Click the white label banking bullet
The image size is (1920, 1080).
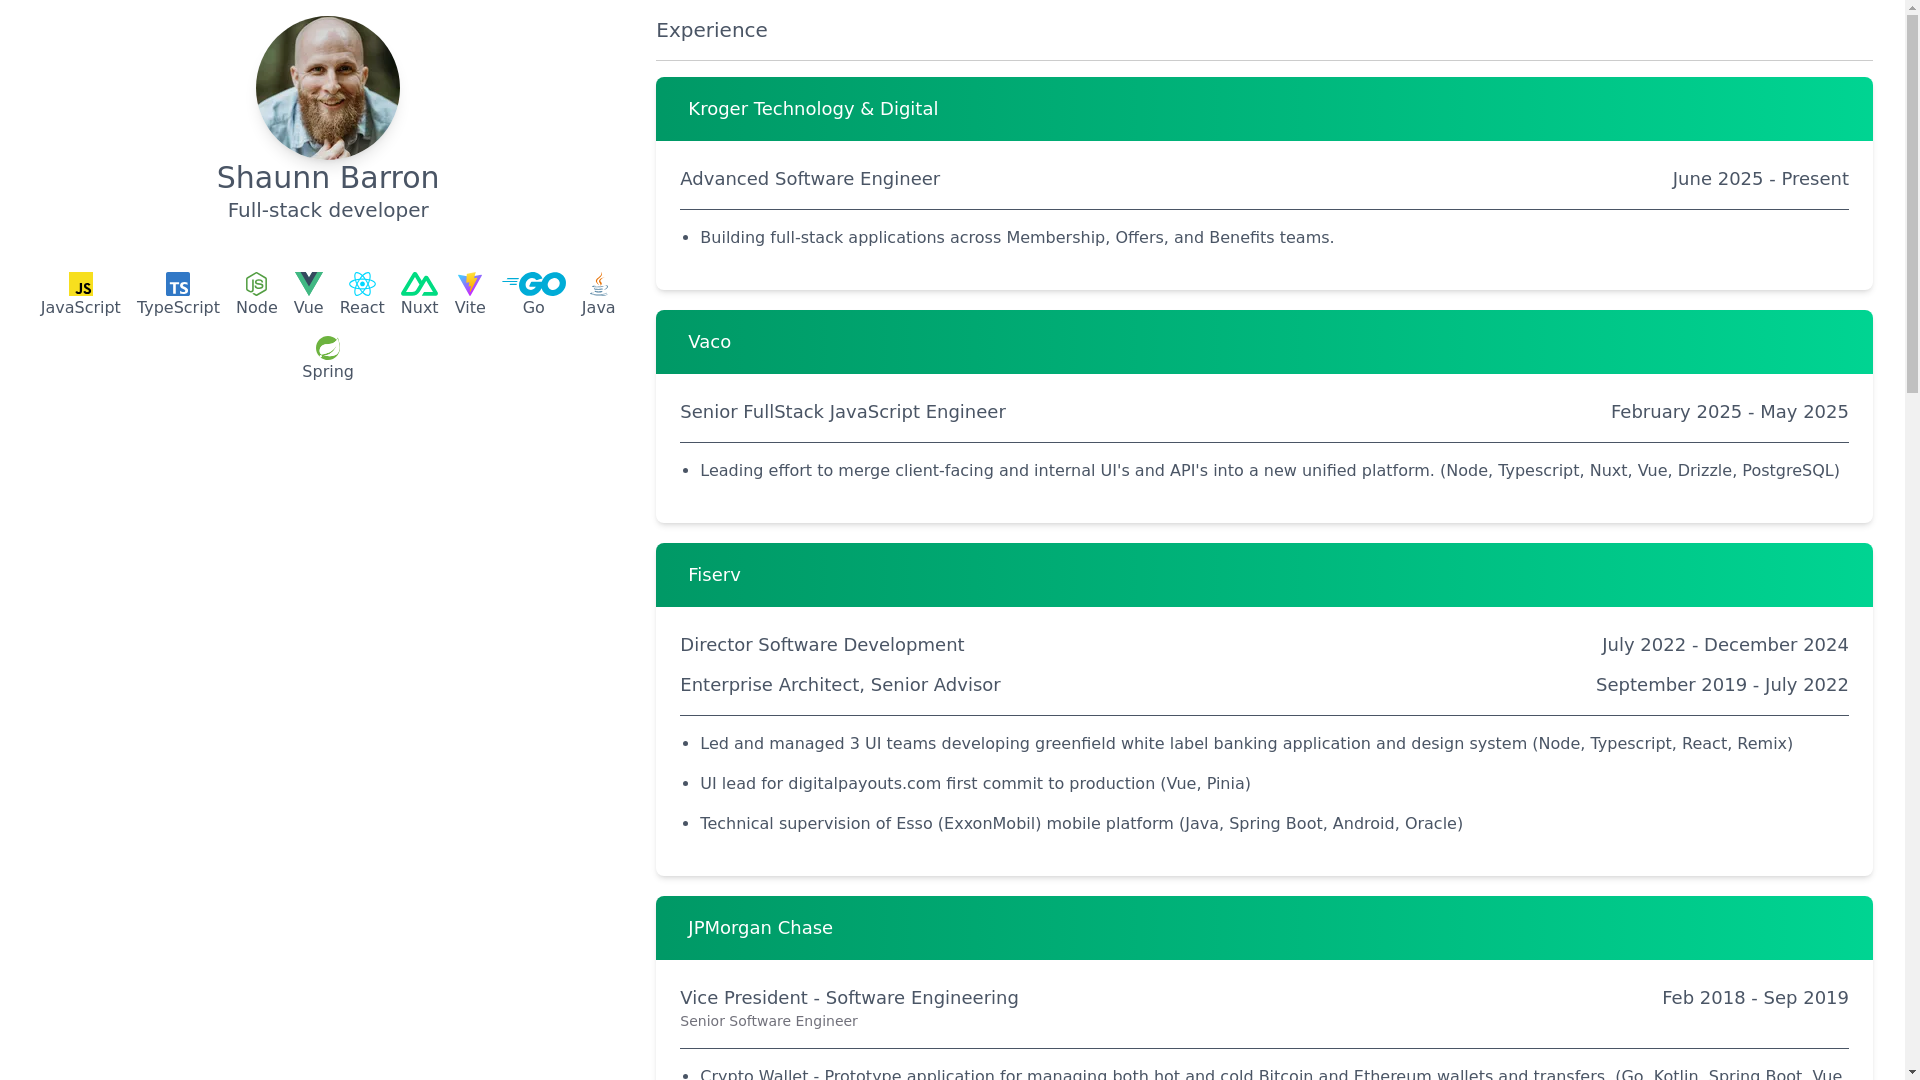1246,744
